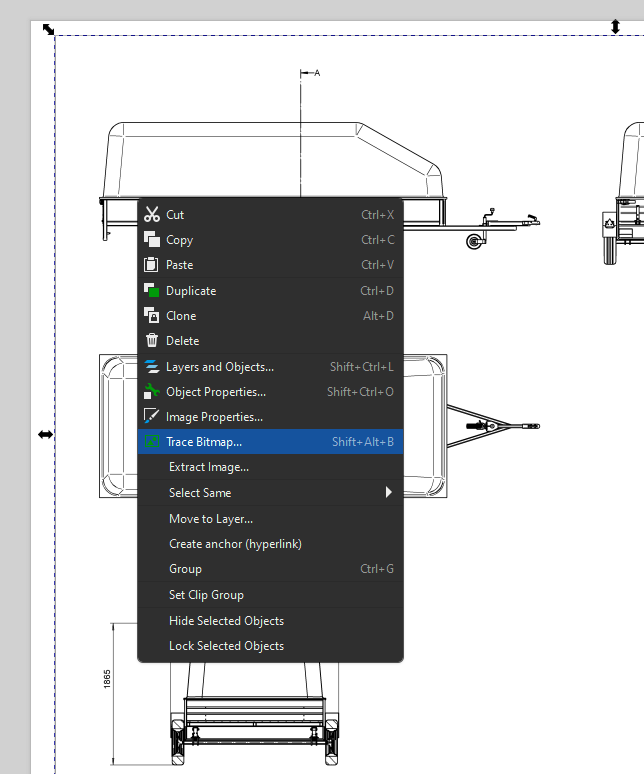Image resolution: width=644 pixels, height=774 pixels.
Task: Click the trash Delete icon
Action: [152, 341]
